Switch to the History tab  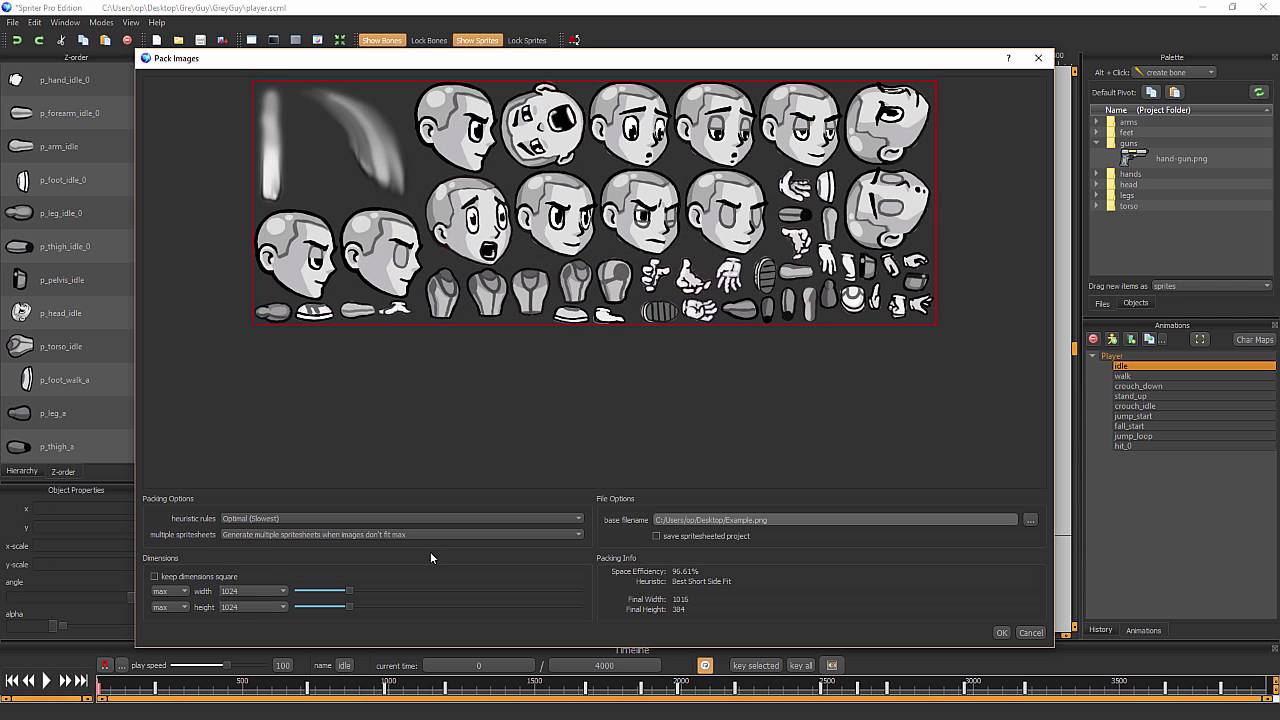[x=1100, y=630]
